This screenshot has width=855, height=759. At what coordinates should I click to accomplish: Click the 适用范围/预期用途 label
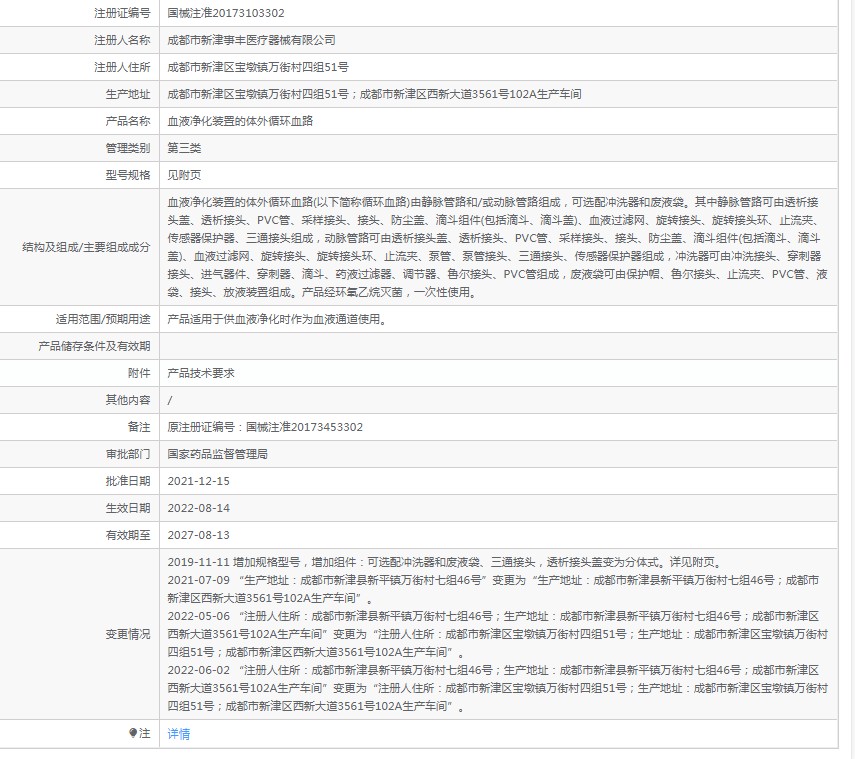tap(103, 319)
